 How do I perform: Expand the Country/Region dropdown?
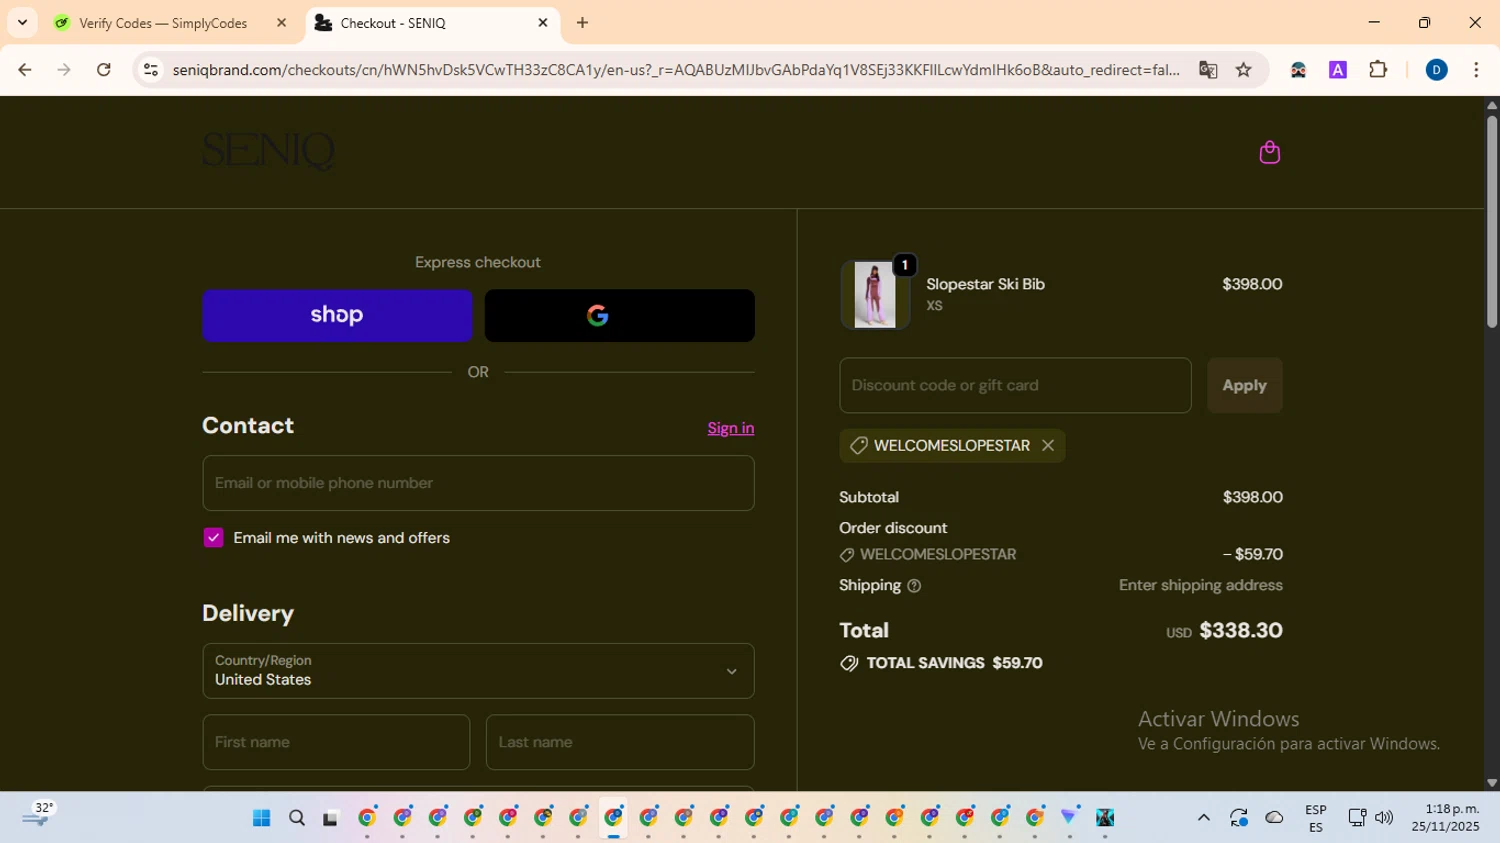[478, 671]
